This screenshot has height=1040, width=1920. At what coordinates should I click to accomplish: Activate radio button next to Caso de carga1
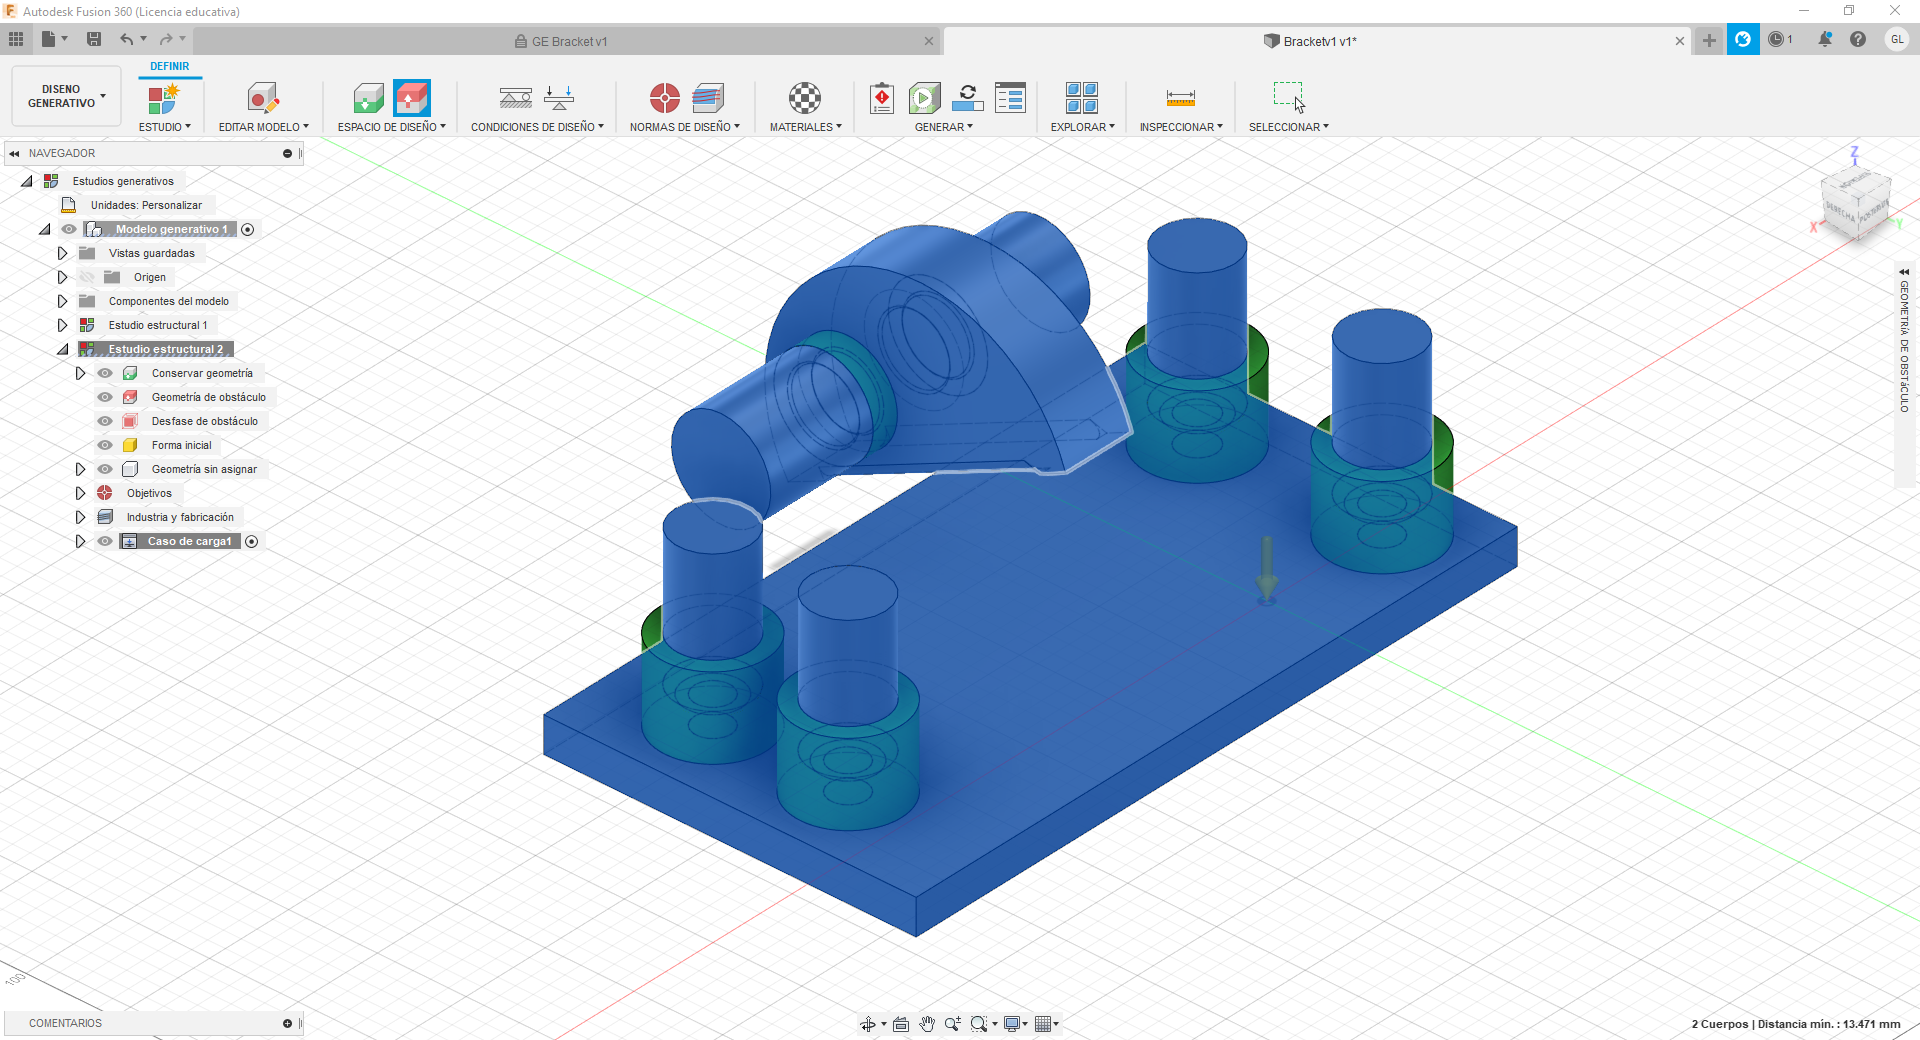tap(252, 541)
